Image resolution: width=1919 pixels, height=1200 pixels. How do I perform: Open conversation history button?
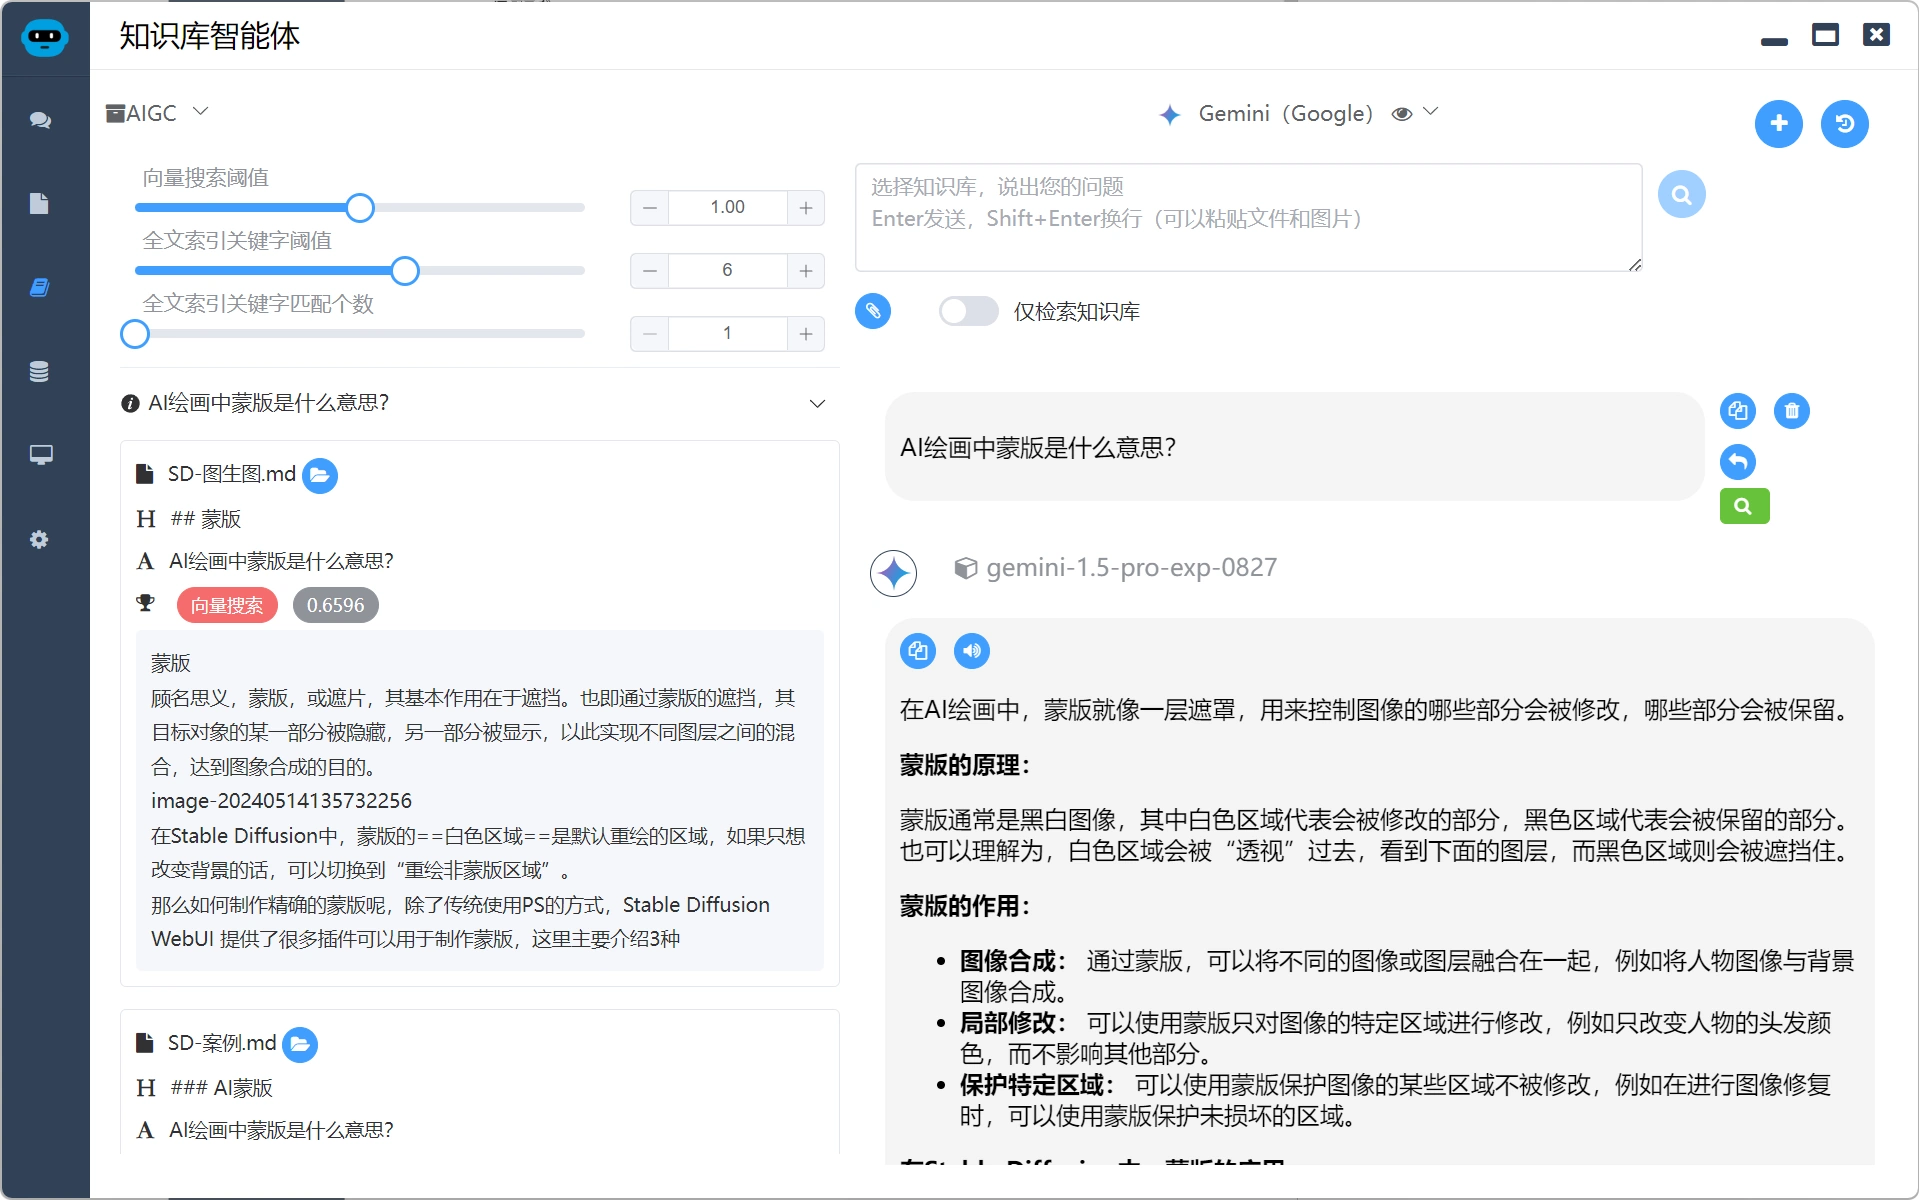coord(1844,123)
